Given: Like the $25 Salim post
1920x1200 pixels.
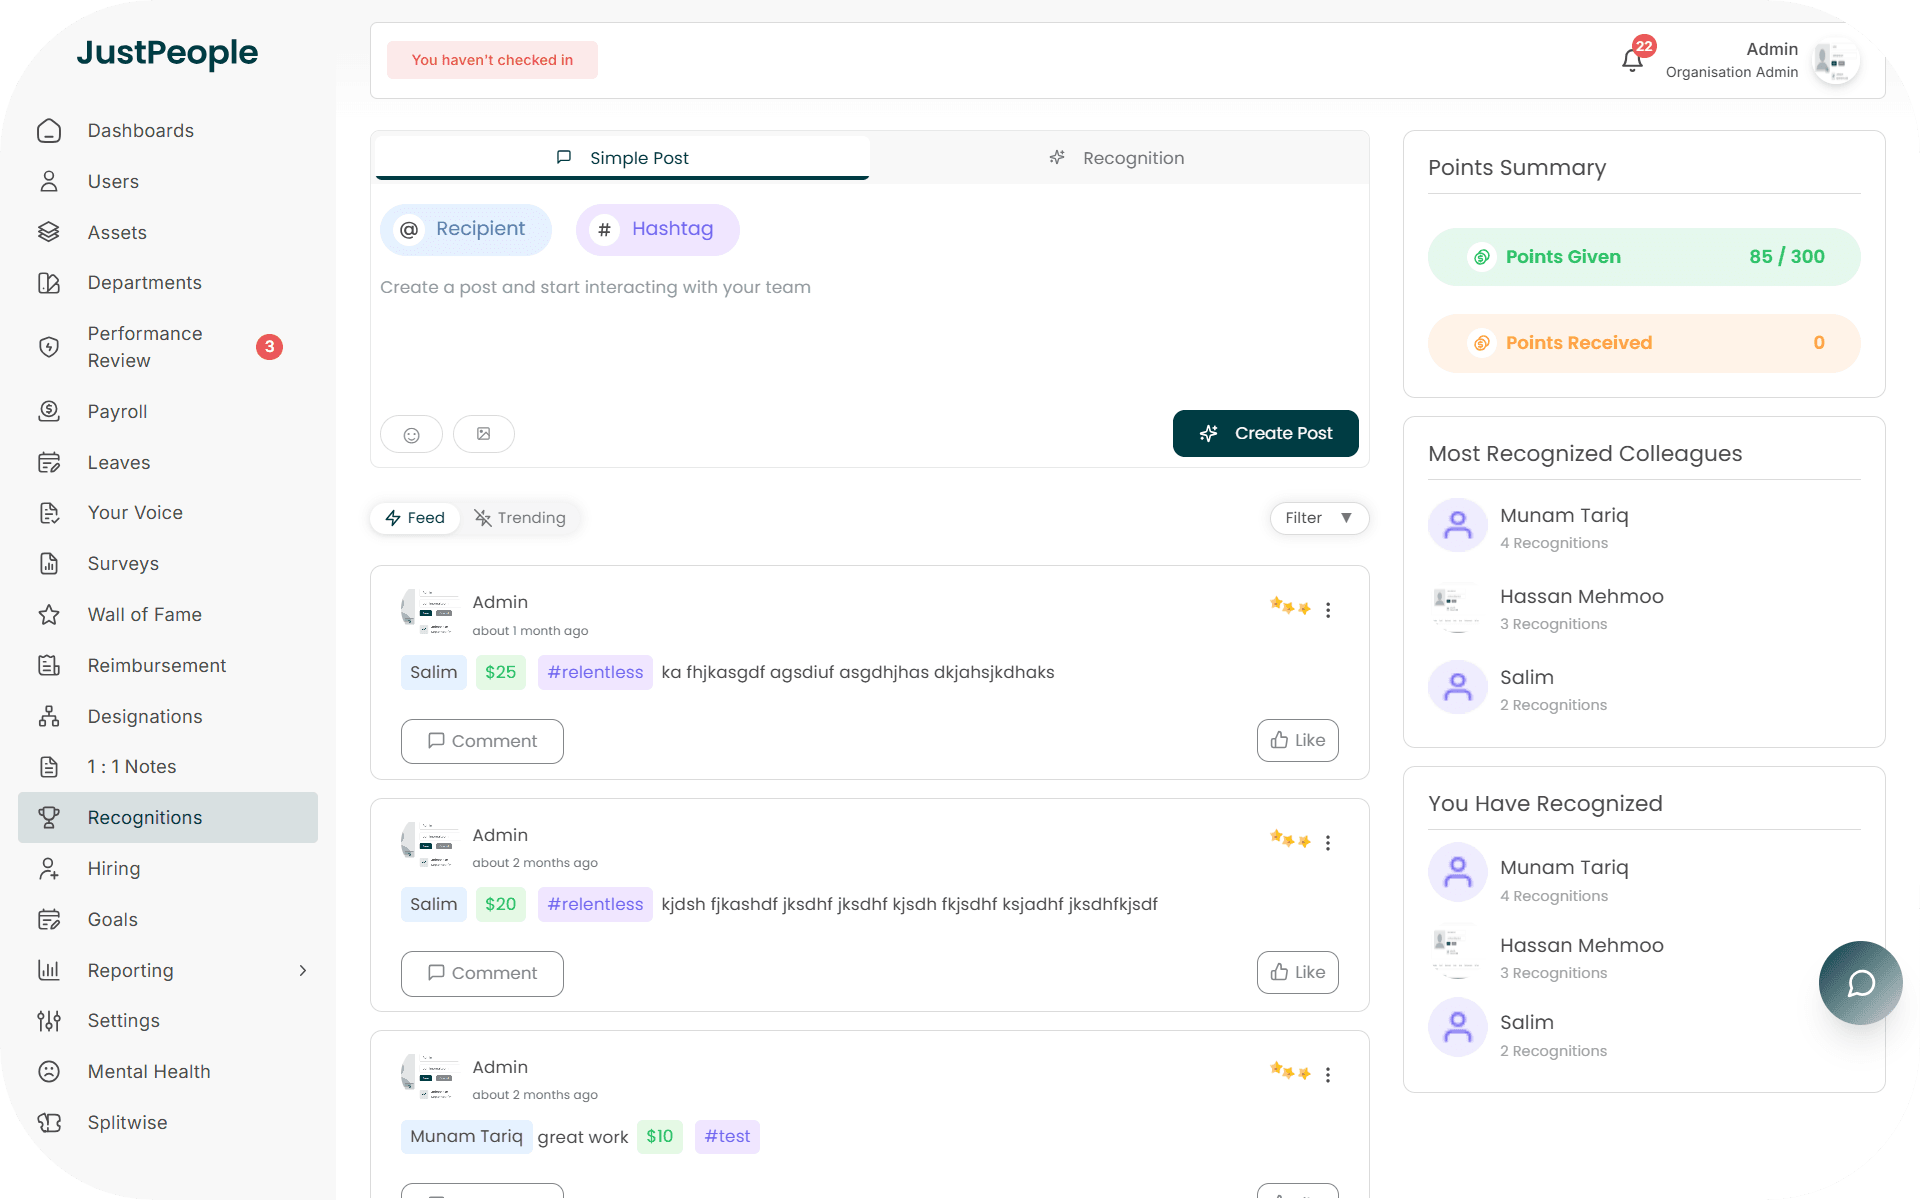Looking at the screenshot, I should point(1297,740).
